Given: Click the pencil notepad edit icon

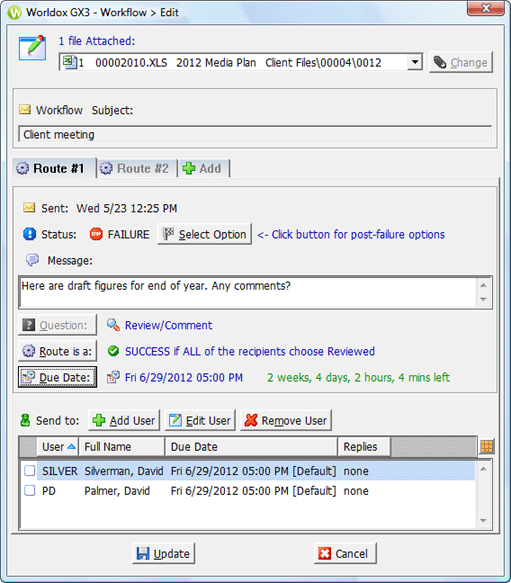Looking at the screenshot, I should [x=32, y=48].
